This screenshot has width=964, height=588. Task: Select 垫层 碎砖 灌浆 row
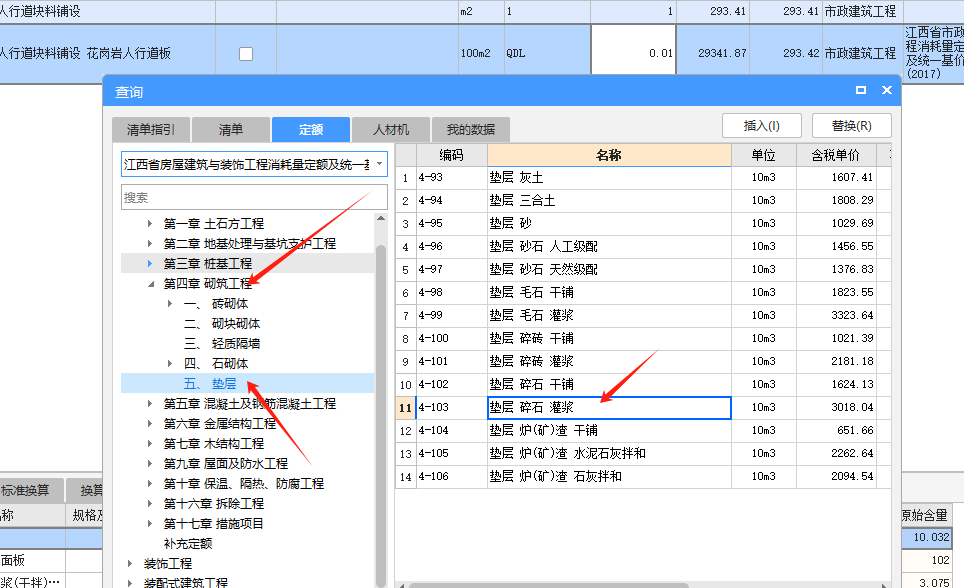[x=642, y=362]
